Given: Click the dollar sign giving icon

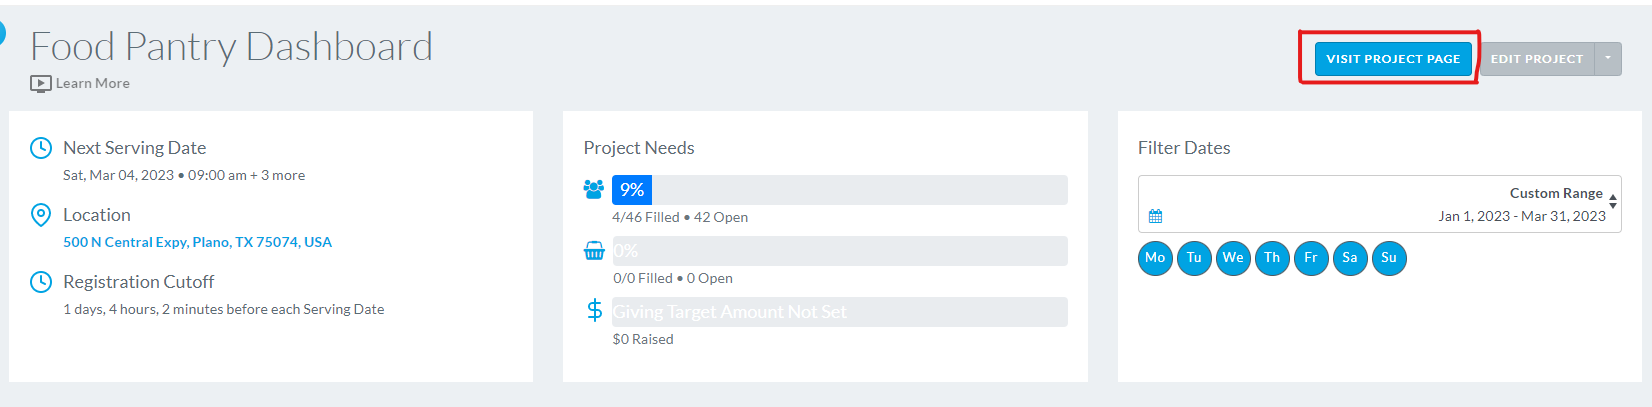Looking at the screenshot, I should [x=594, y=310].
